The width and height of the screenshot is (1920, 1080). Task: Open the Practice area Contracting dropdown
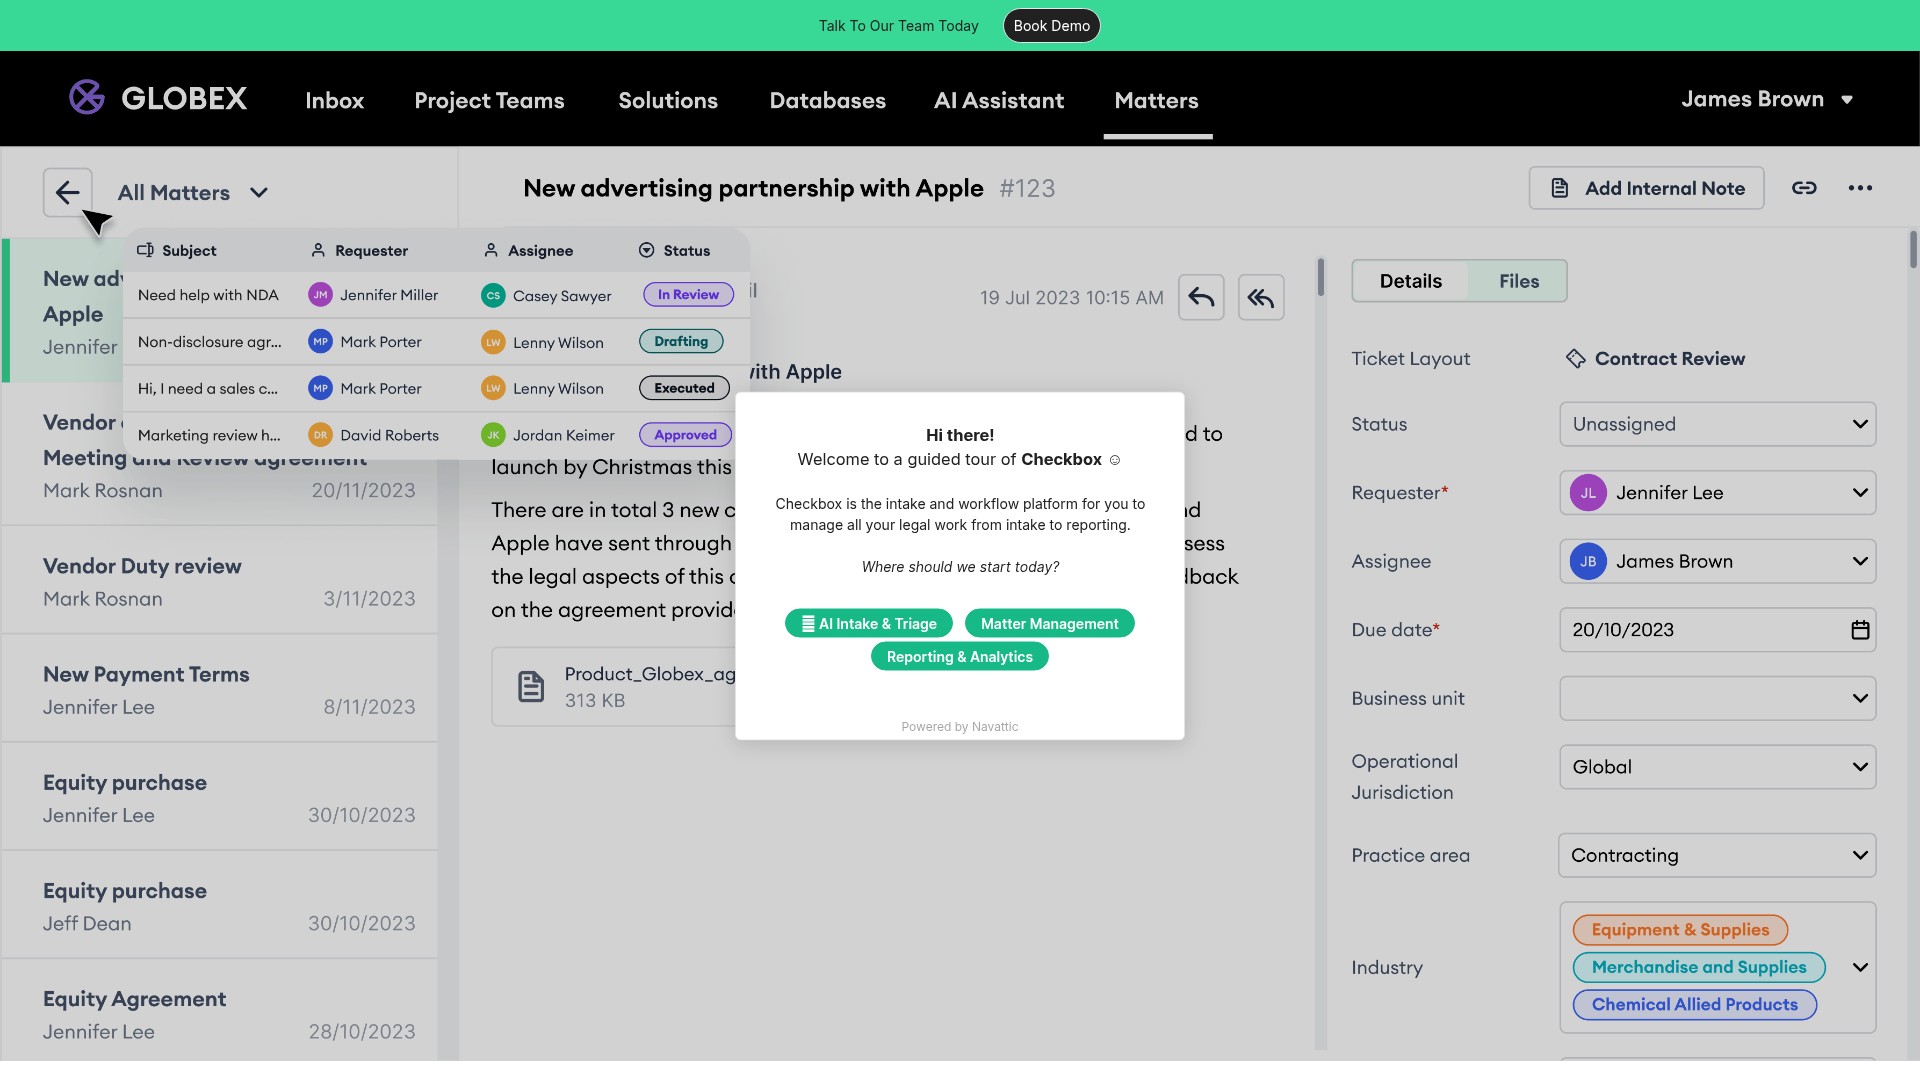(1717, 856)
